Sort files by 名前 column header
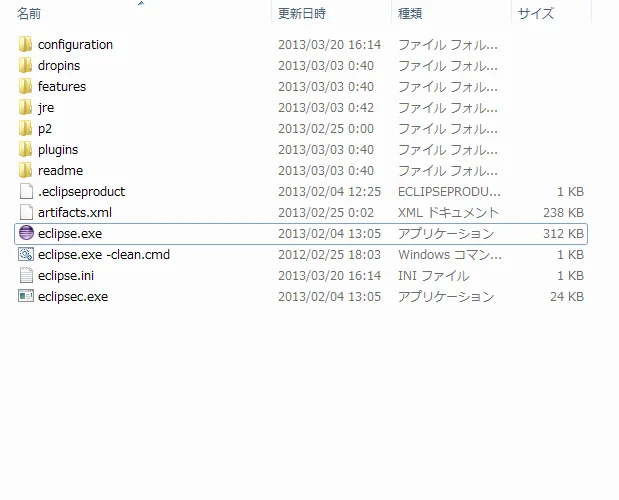This screenshot has height=500, width=619. (x=29, y=14)
